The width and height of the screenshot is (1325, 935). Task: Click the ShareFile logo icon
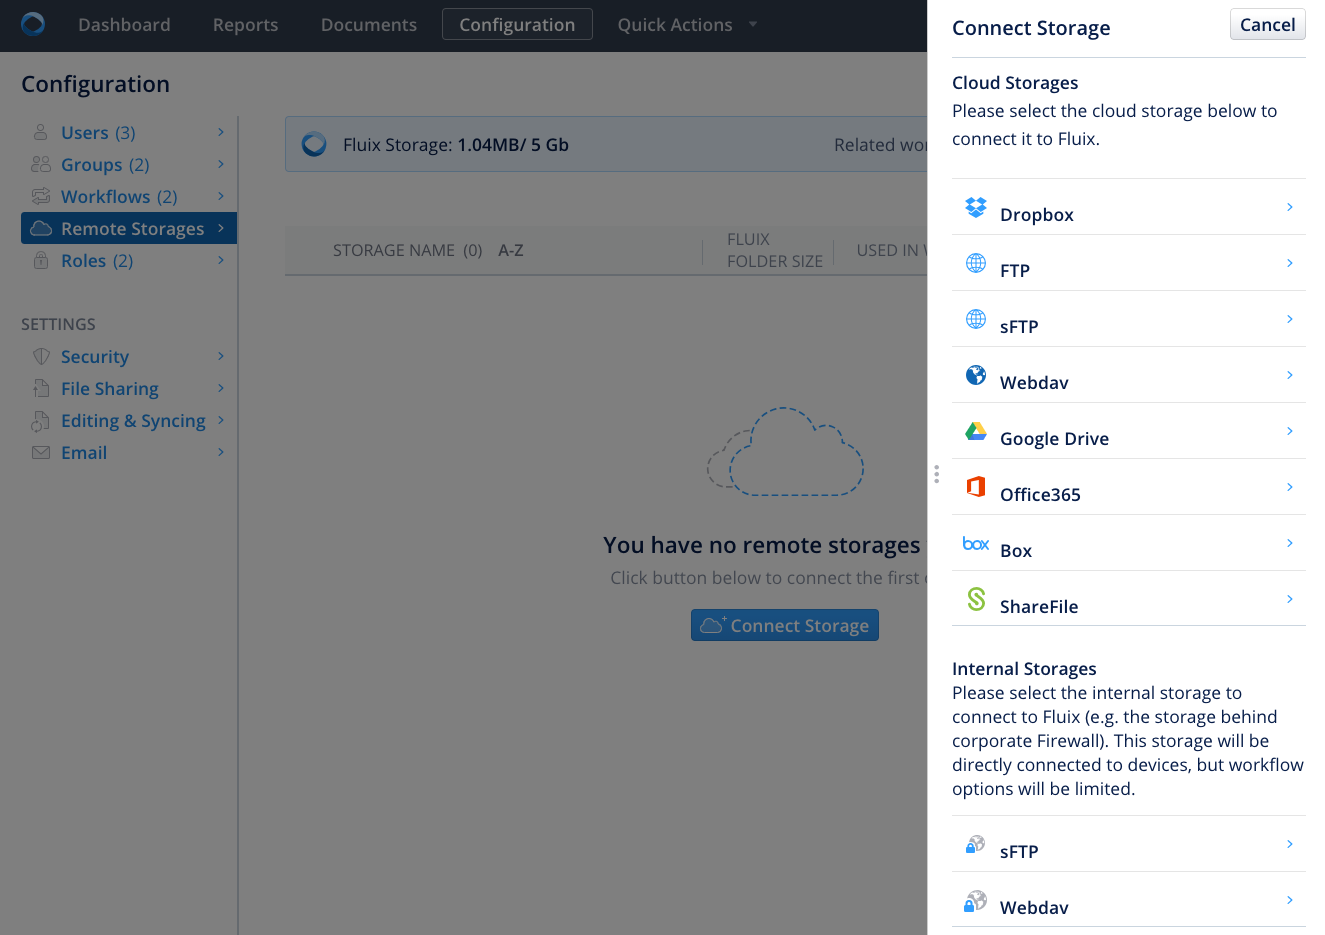975,599
